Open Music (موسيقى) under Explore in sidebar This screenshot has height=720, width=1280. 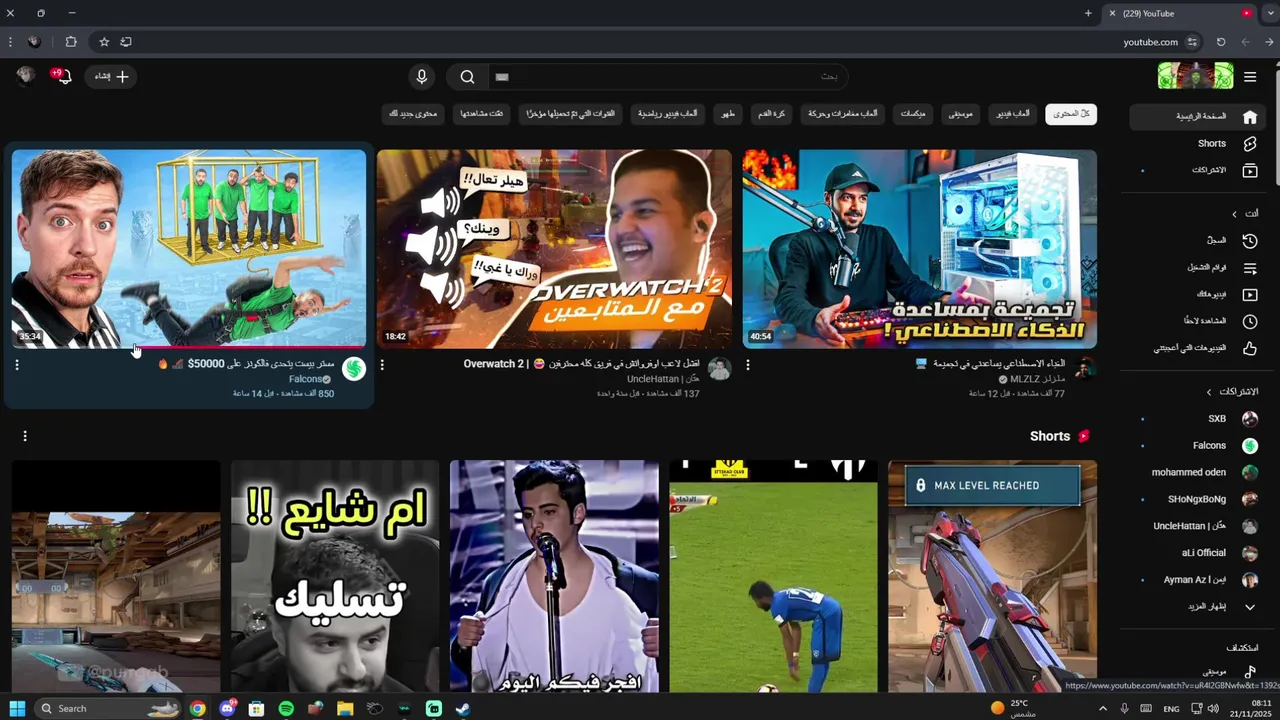(x=1196, y=672)
